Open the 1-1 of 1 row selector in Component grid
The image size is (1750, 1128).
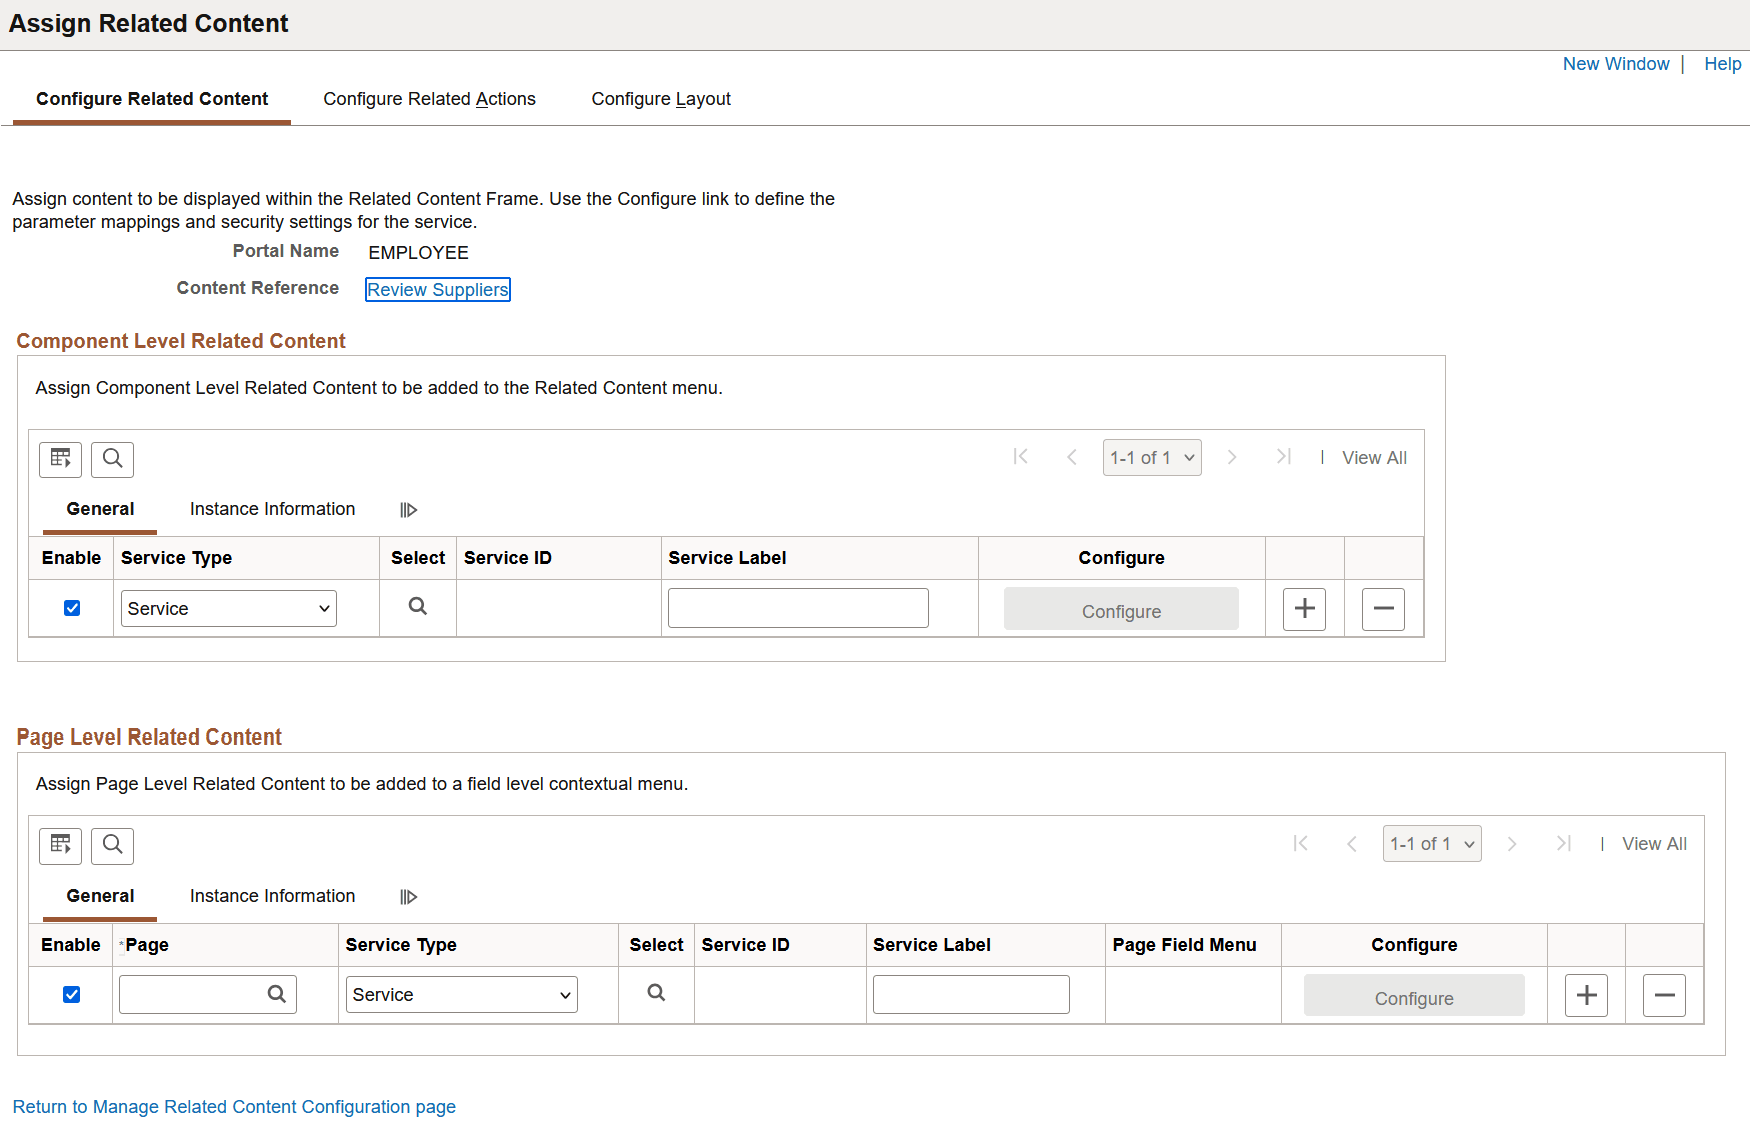point(1152,458)
